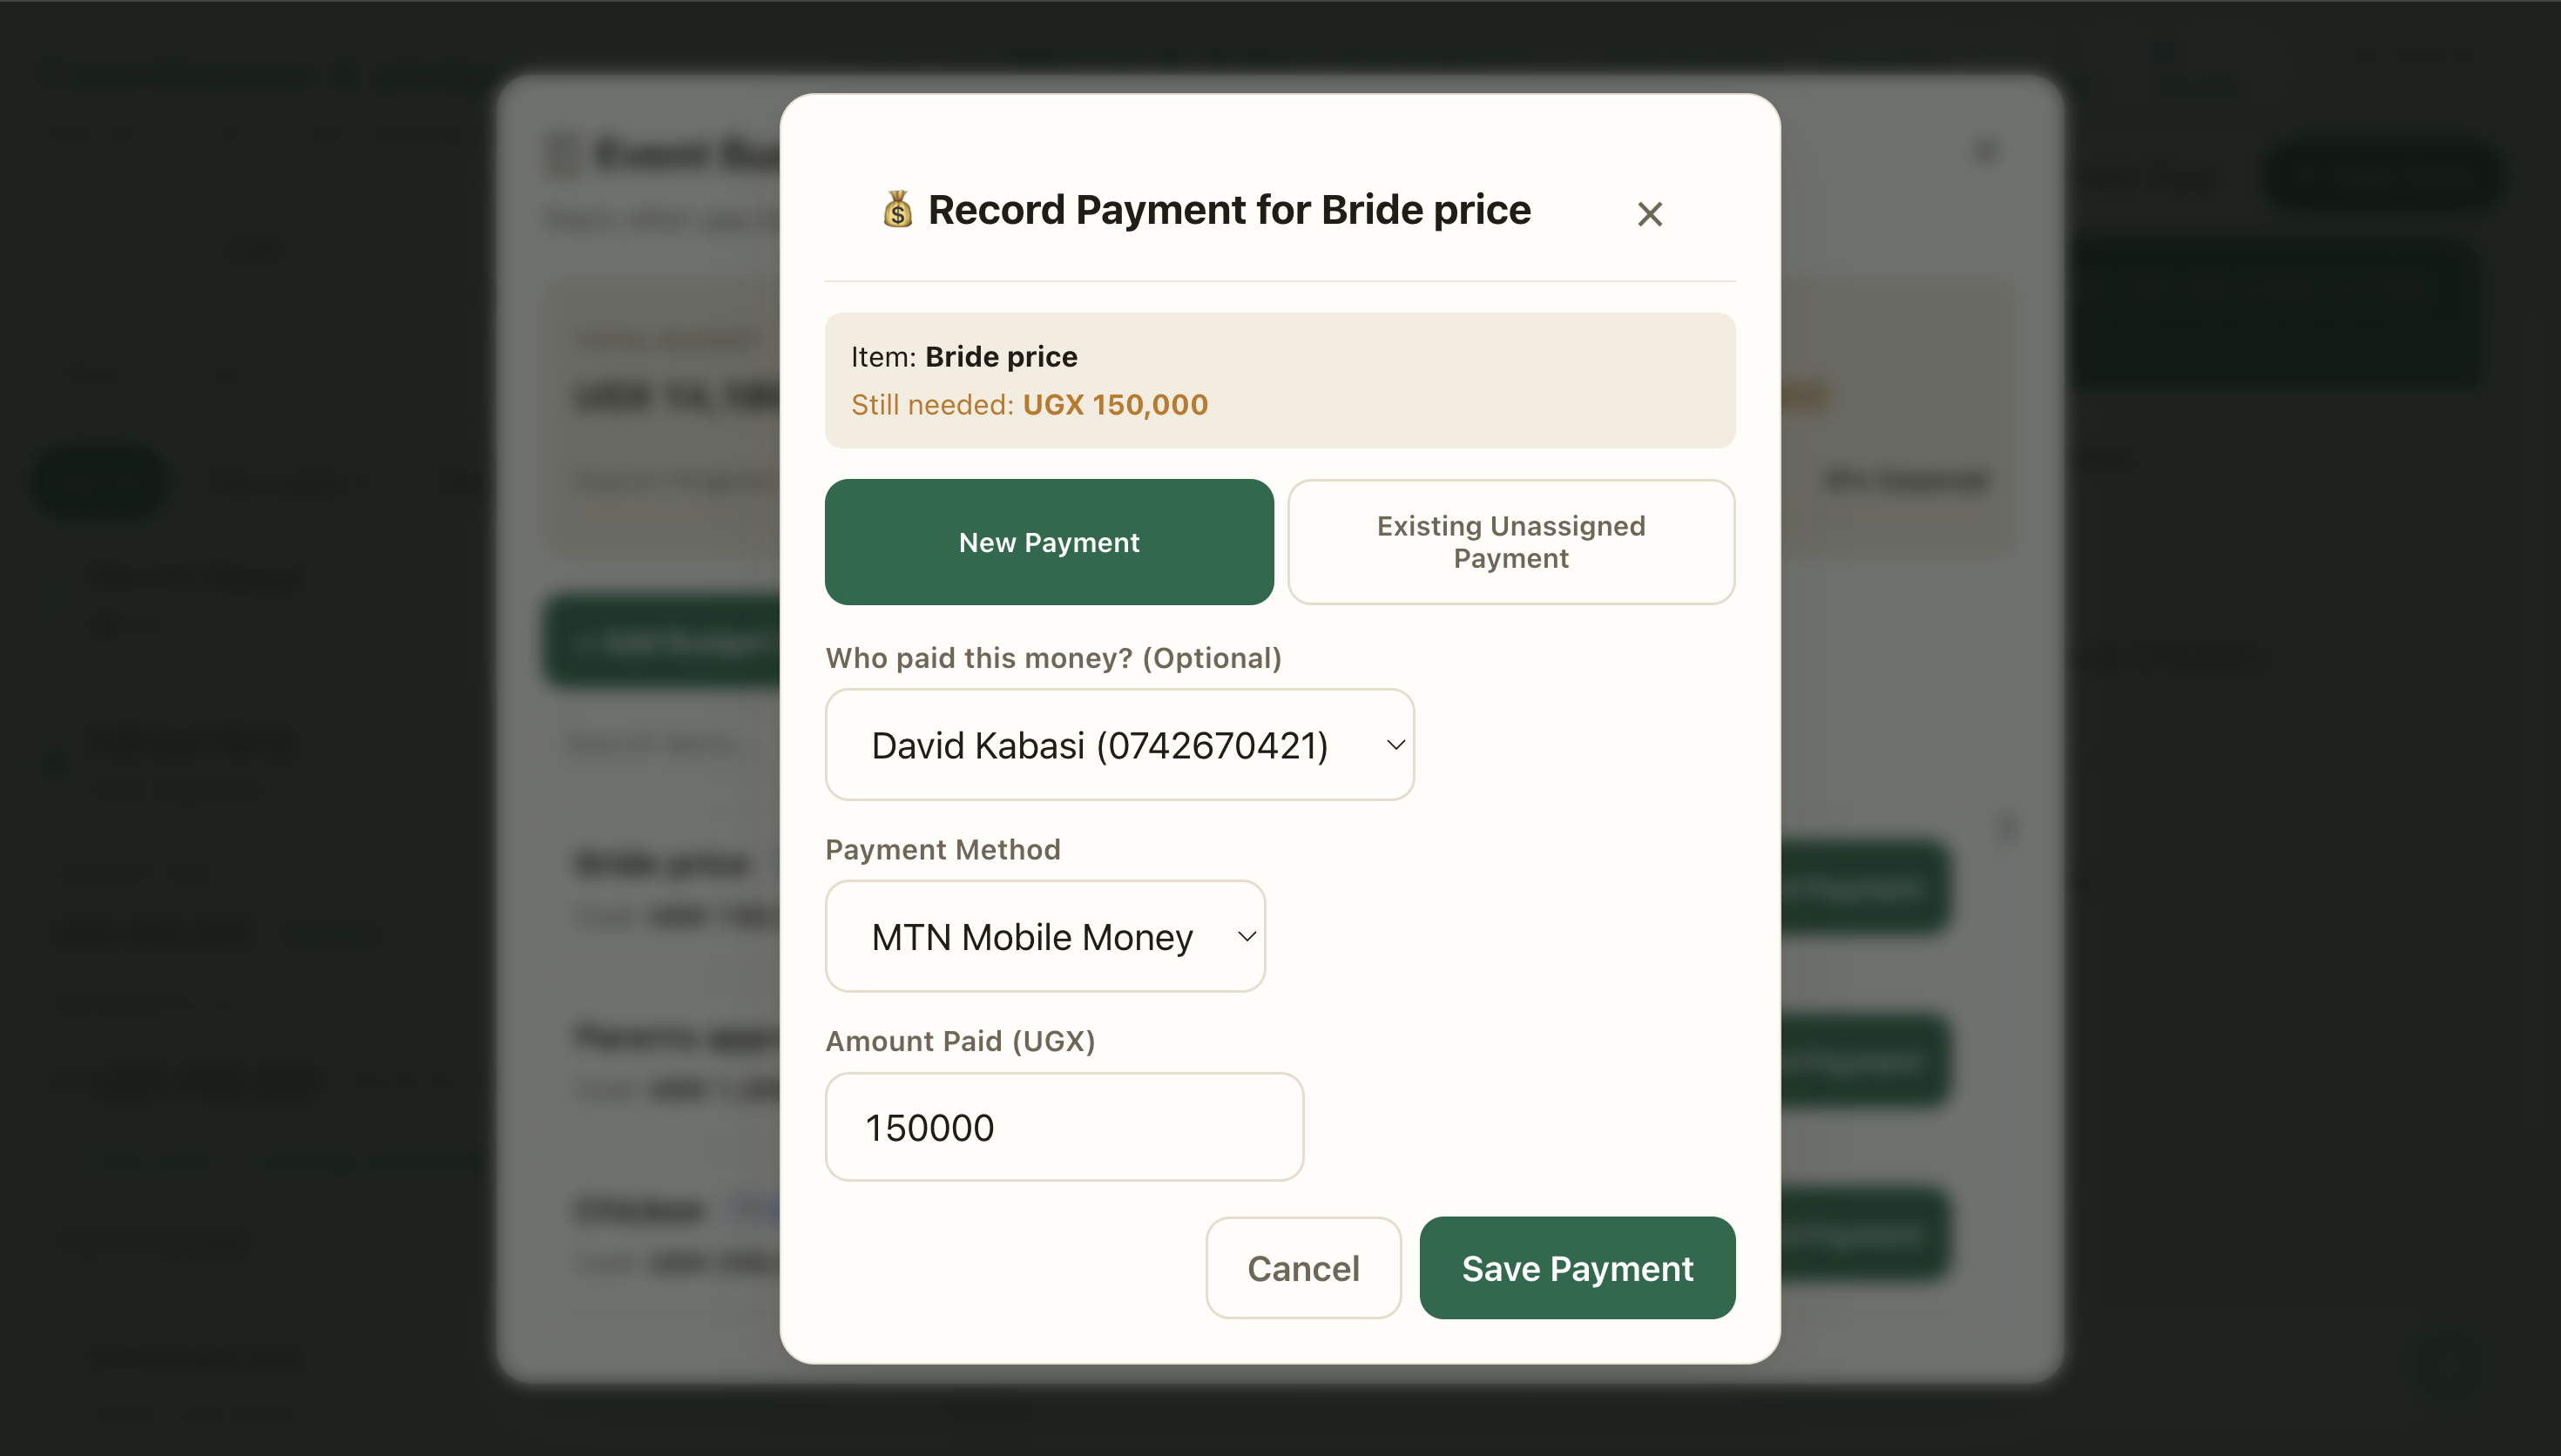Viewport: 2561px width, 1456px height.
Task: Select the New Payment tab
Action: click(x=1049, y=542)
